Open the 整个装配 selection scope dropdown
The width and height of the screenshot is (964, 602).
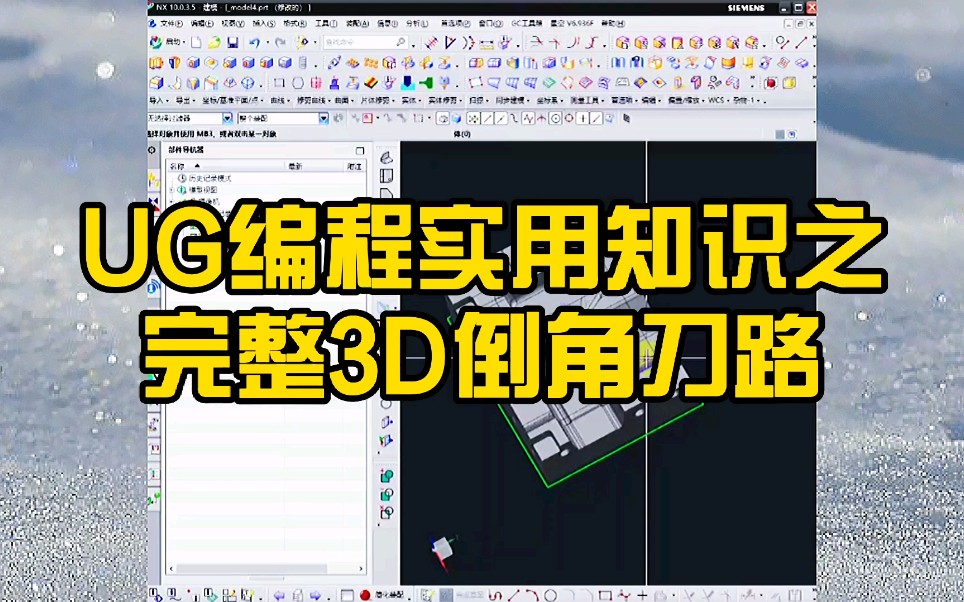325,118
